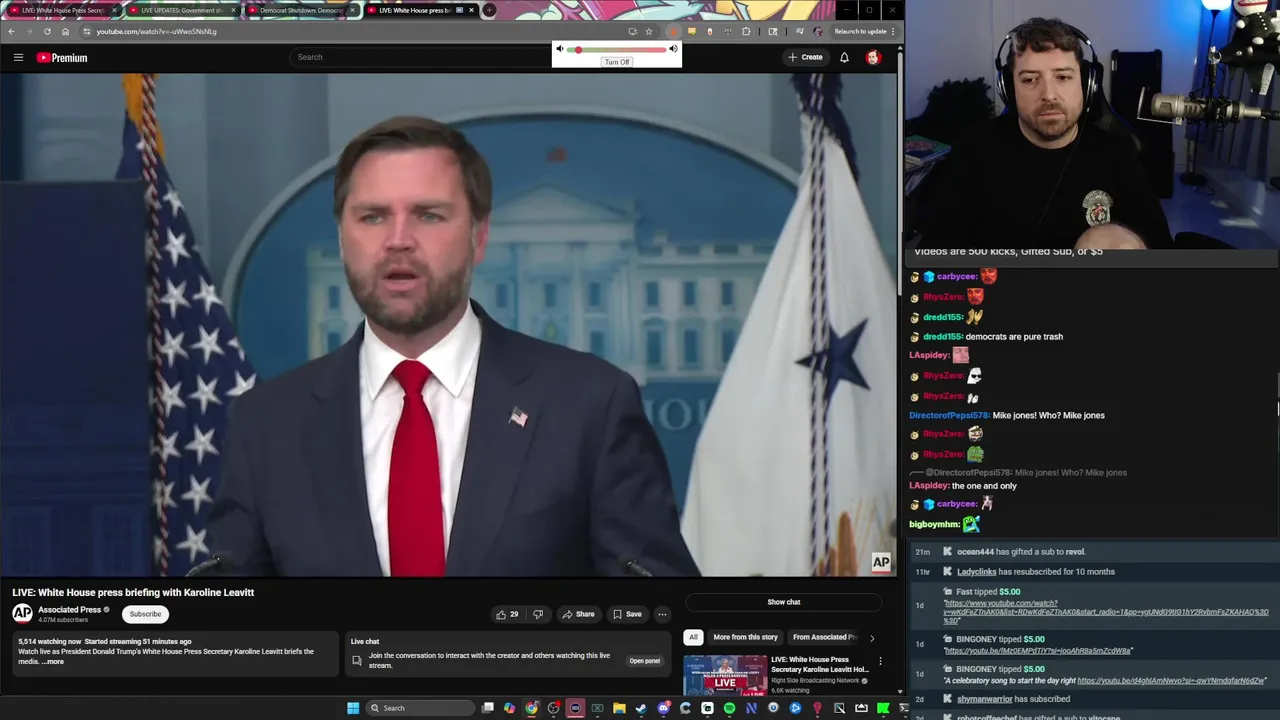Viewport: 1280px width, 720px height.
Task: Reload the page in the browser
Action: (47, 31)
